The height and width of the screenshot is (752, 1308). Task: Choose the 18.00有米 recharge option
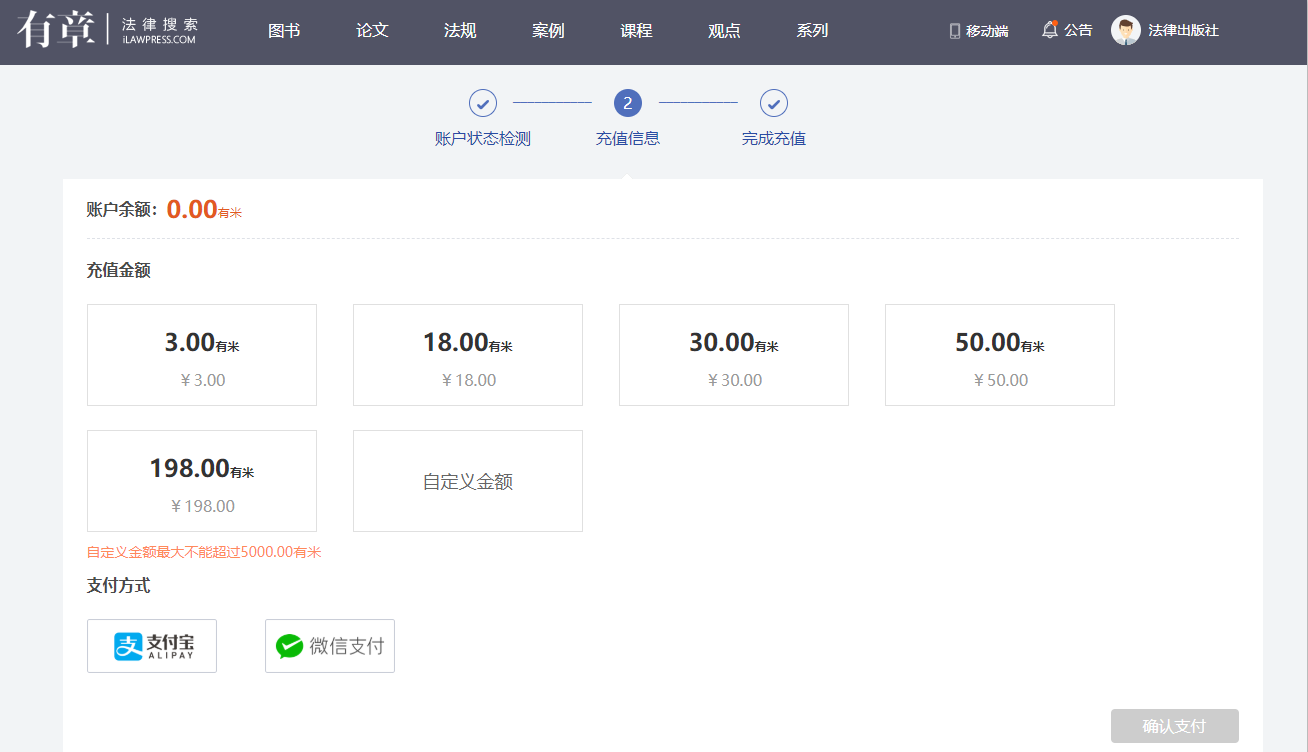[x=468, y=355]
